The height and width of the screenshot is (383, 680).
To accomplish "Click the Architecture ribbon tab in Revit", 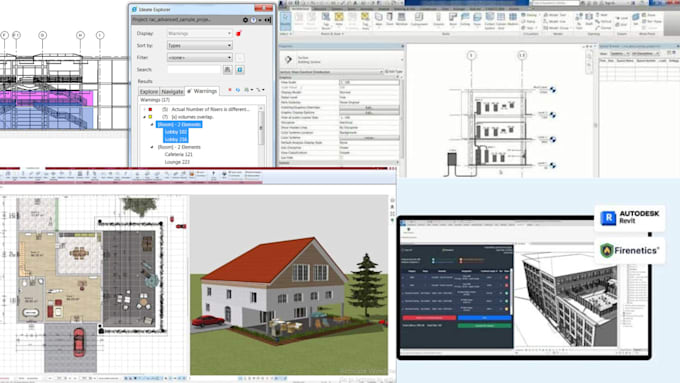I will 301,8.
